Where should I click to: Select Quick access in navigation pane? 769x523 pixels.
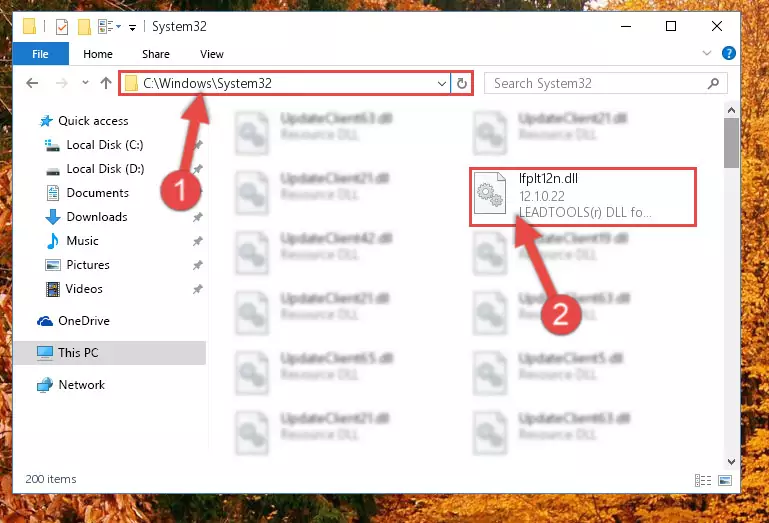click(93, 121)
